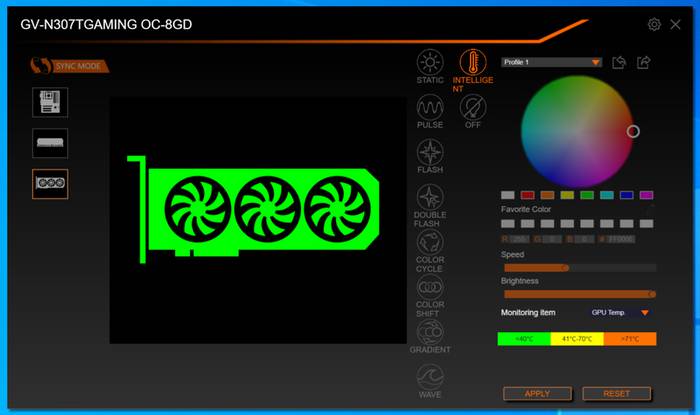Select the memory module device thumbnail

(50, 143)
